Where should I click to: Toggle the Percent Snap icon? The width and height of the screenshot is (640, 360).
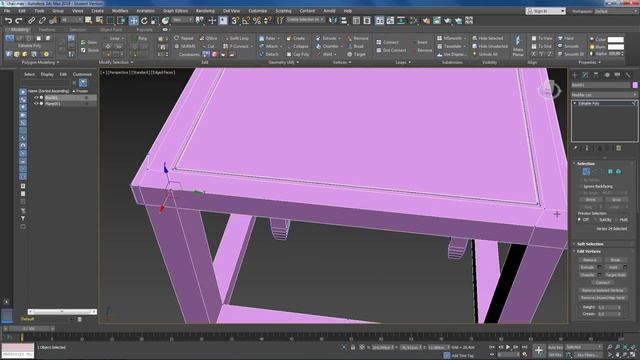pos(257,20)
